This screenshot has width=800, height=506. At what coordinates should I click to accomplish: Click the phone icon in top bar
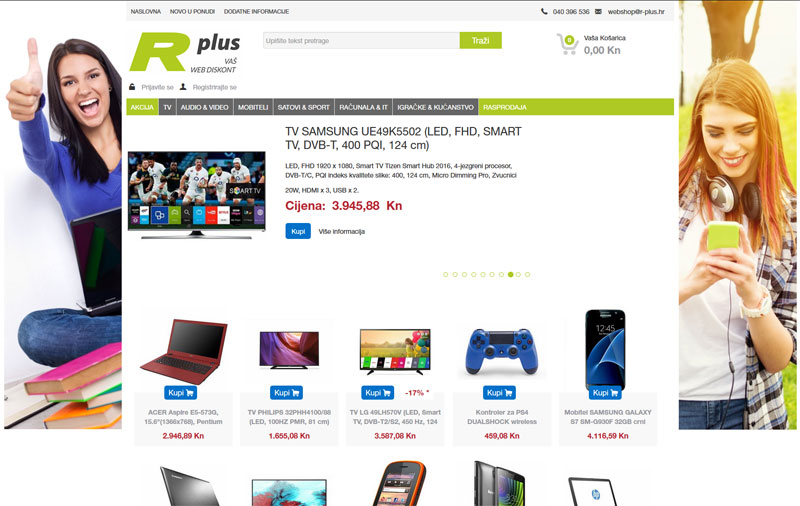pyautogui.click(x=544, y=11)
